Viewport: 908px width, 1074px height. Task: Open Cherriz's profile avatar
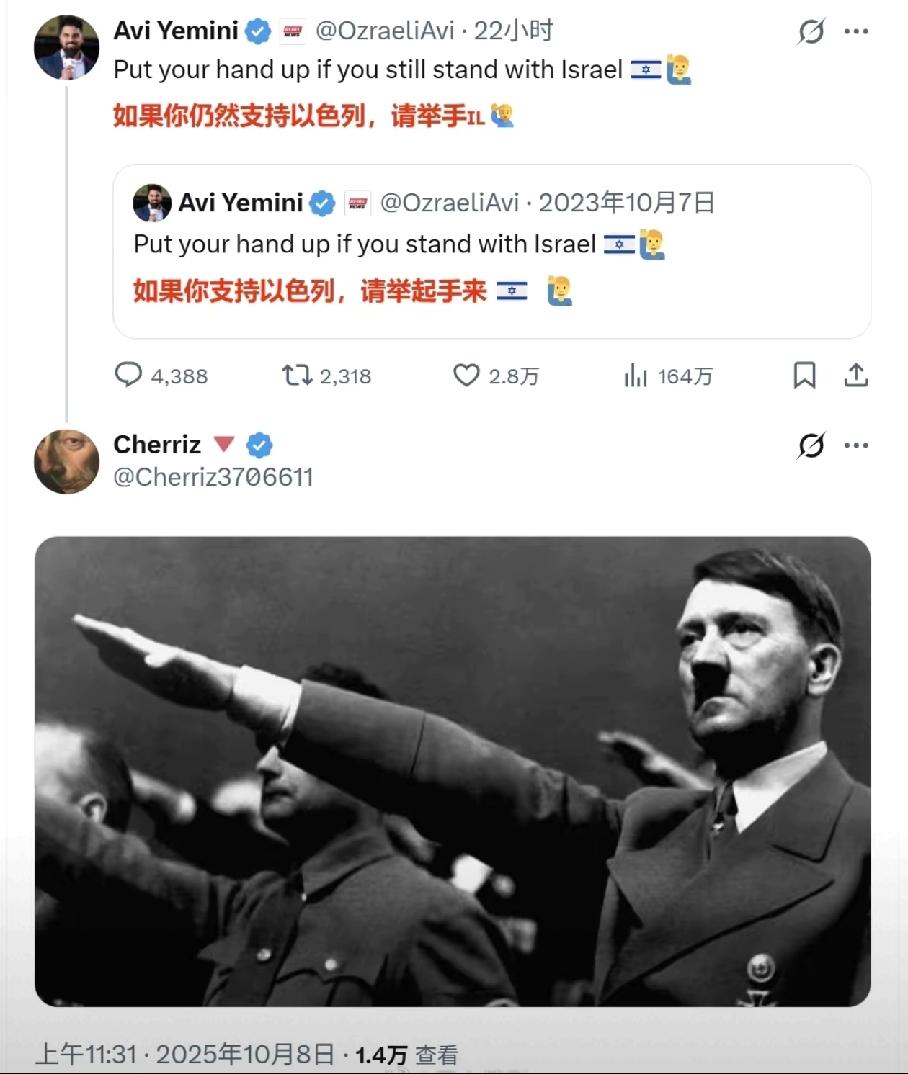pyautogui.click(x=66, y=462)
